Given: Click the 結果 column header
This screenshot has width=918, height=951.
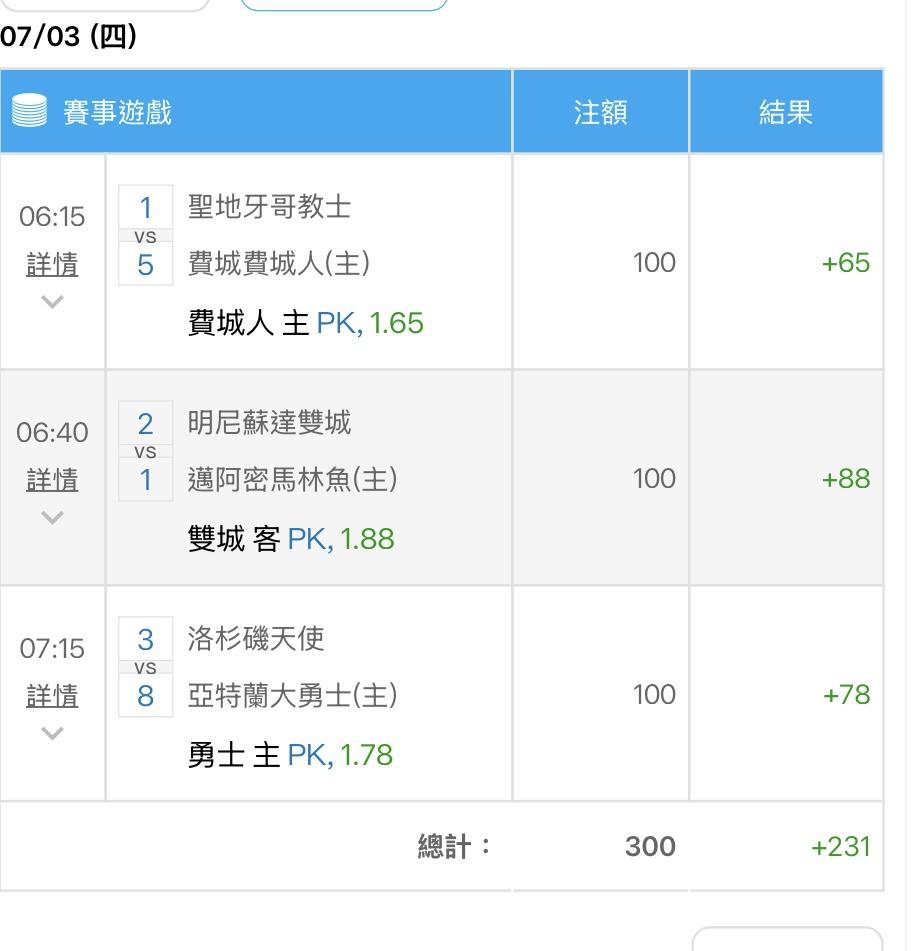Looking at the screenshot, I should coord(786,112).
